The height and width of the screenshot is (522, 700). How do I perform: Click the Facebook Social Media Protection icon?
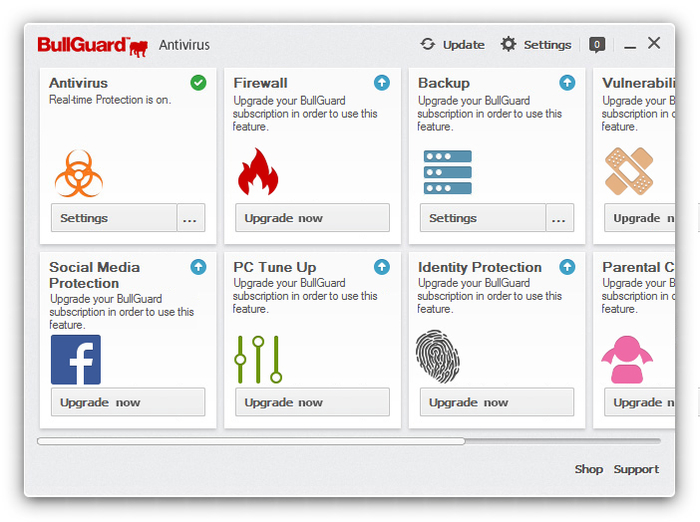tap(76, 360)
